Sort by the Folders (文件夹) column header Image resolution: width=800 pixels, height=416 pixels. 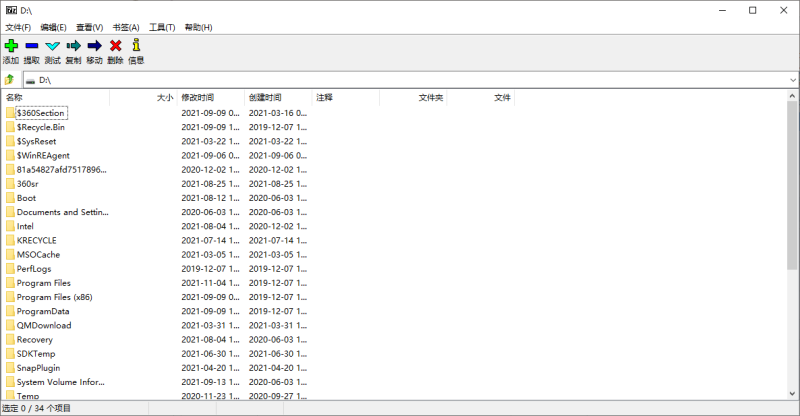tap(413, 97)
